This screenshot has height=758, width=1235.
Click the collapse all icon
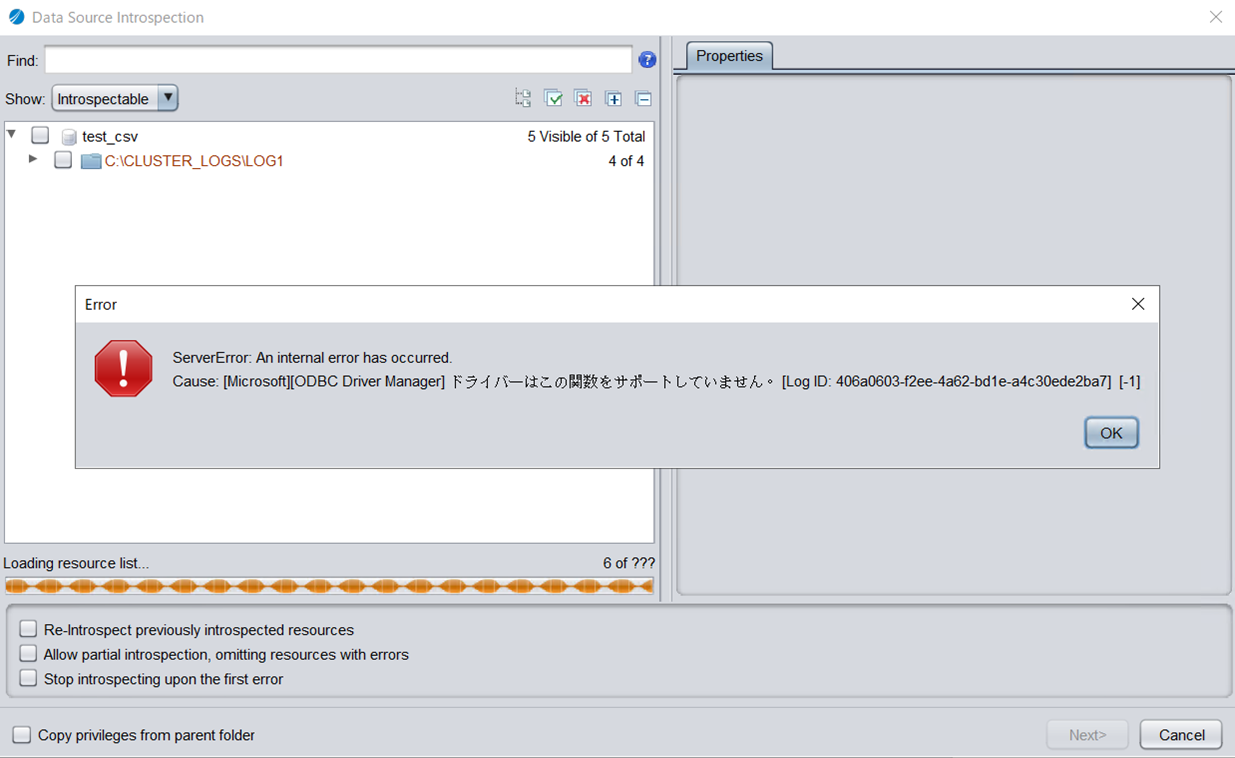coord(644,98)
